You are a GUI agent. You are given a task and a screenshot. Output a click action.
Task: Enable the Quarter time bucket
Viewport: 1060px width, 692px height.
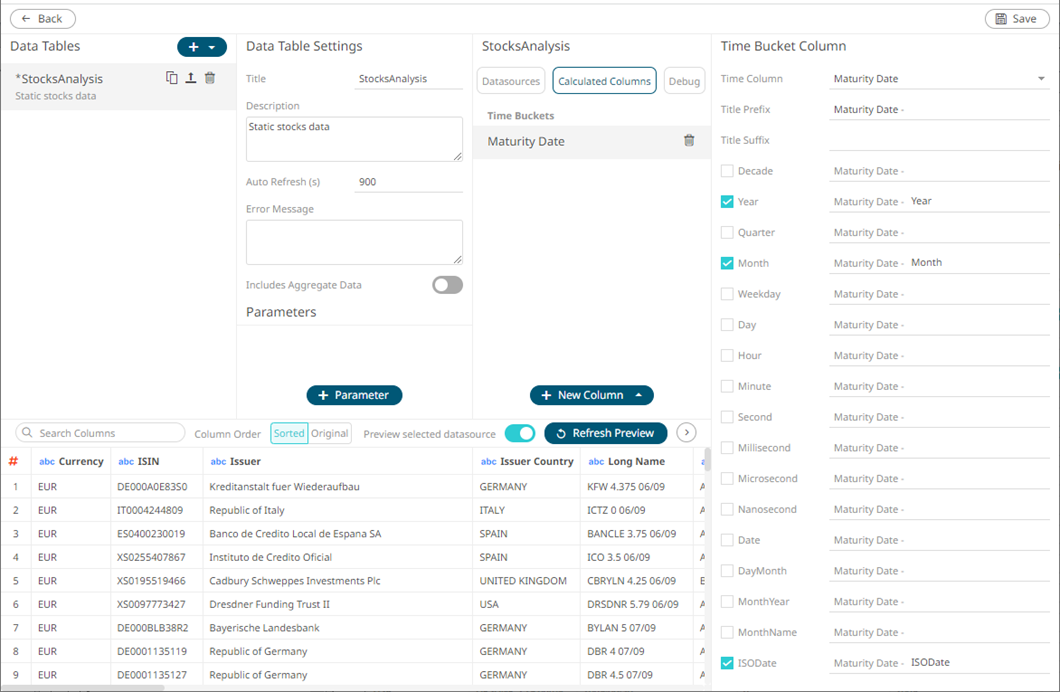(727, 232)
